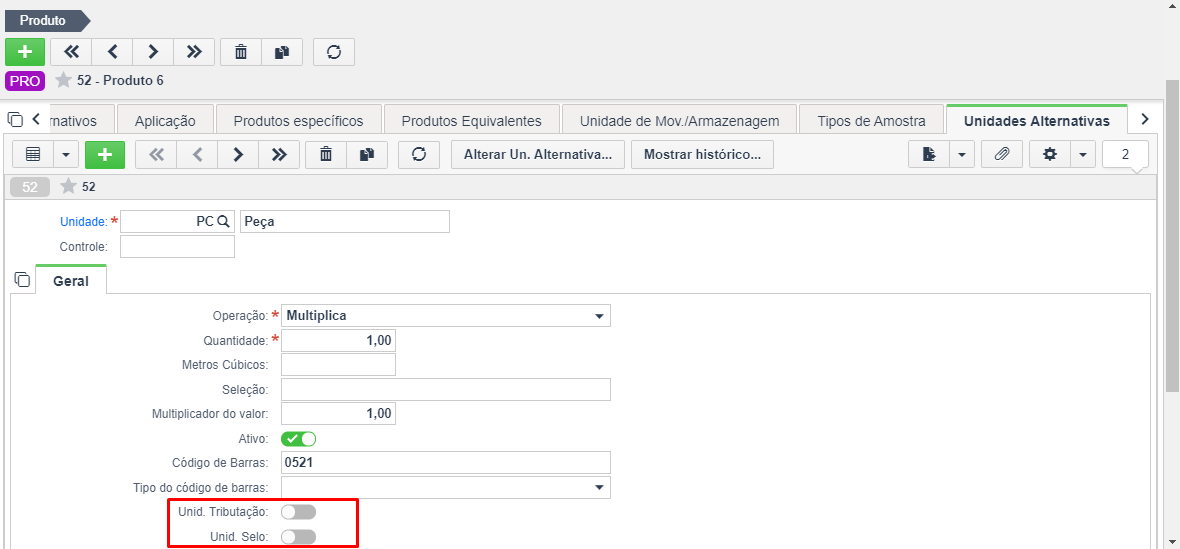Click scrollbar down arrow at bottom right
The height and width of the screenshot is (549, 1180).
click(x=1172, y=541)
